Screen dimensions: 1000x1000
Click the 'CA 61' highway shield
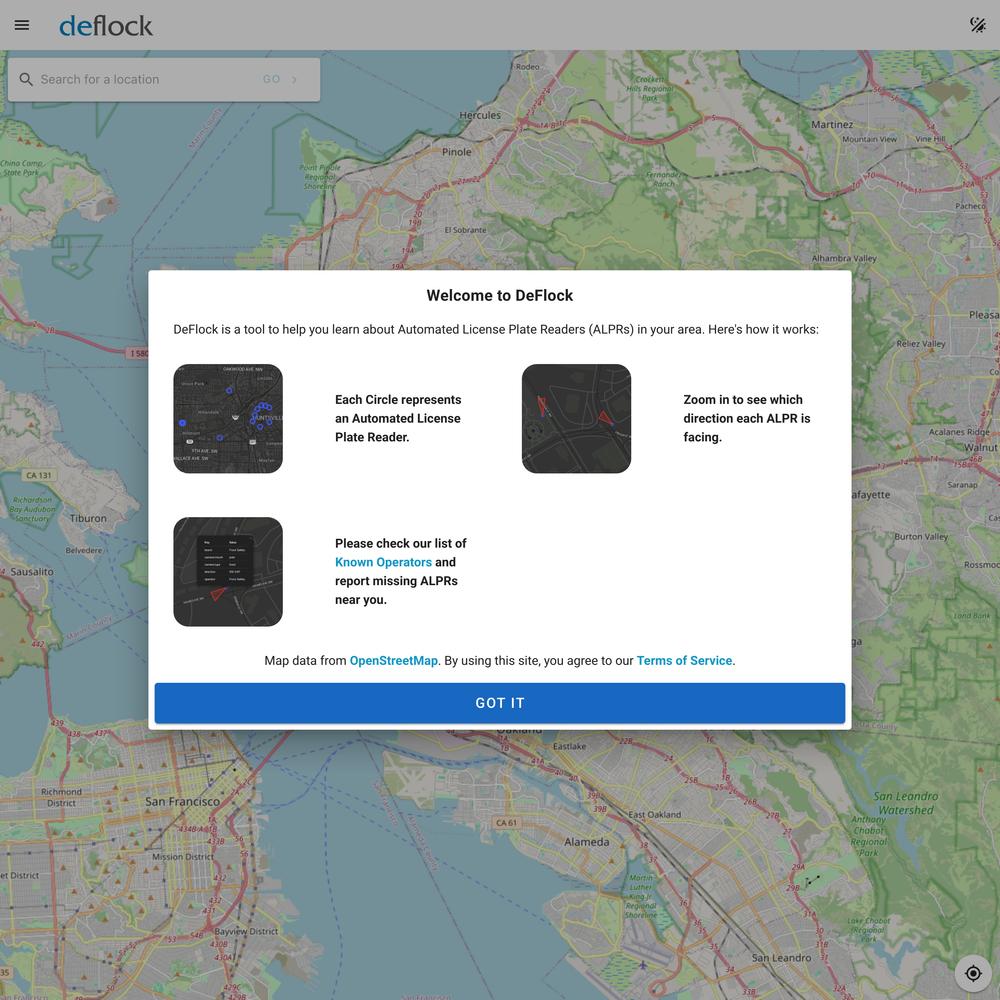point(506,823)
